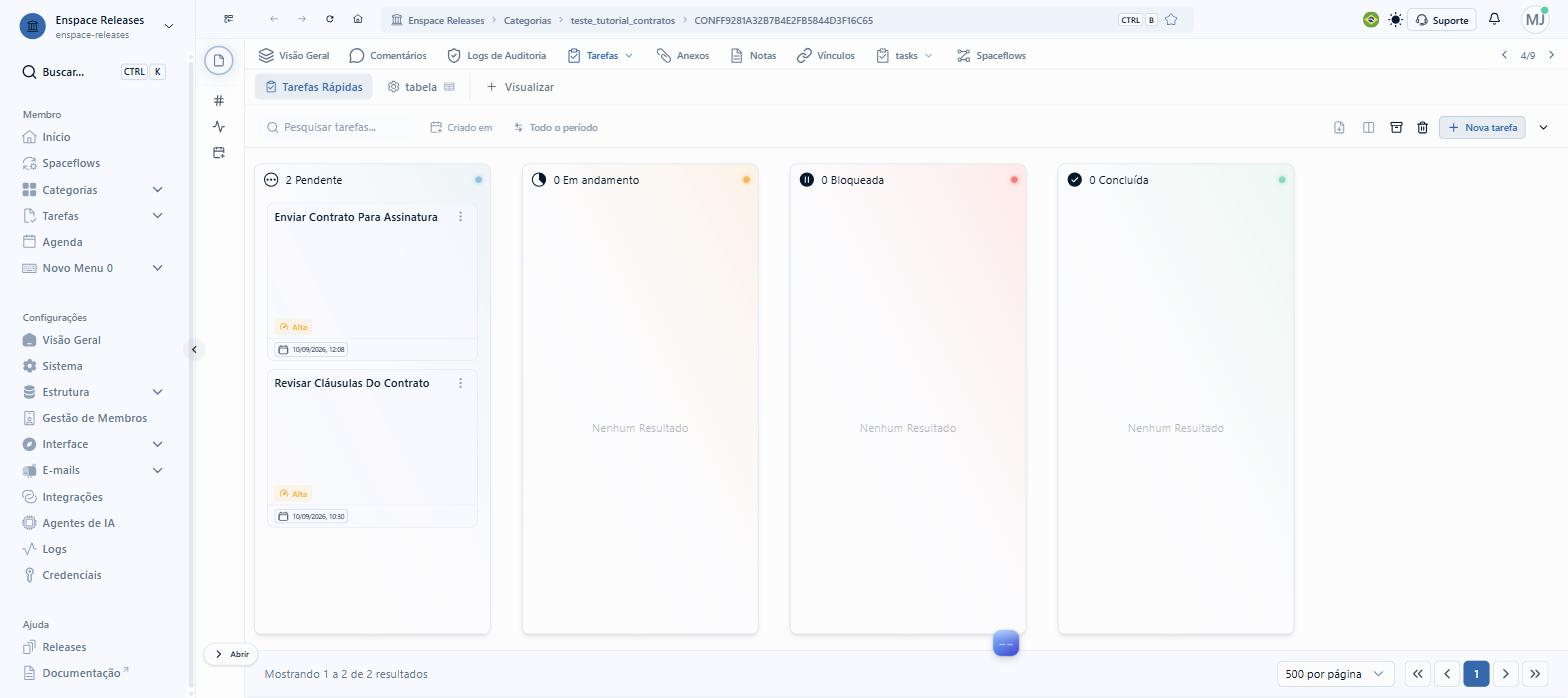
Task: Go to next record with right chevron near 4/9
Action: coord(1551,56)
